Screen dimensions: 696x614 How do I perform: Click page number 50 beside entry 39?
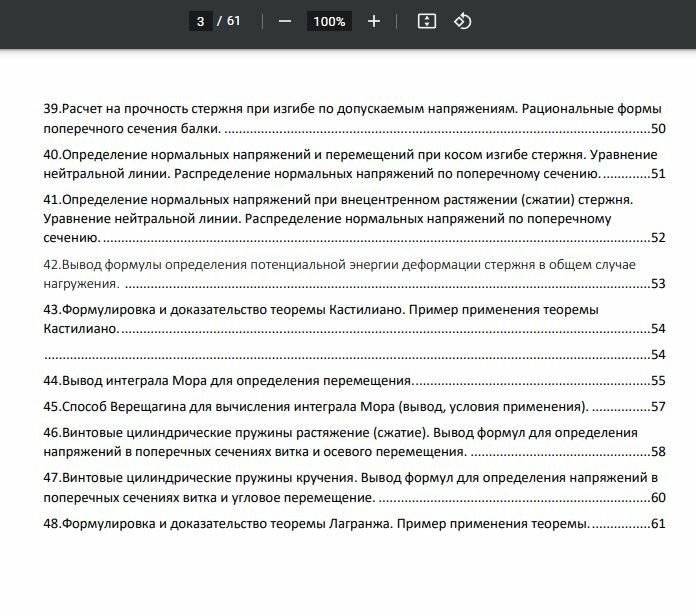(x=658, y=128)
